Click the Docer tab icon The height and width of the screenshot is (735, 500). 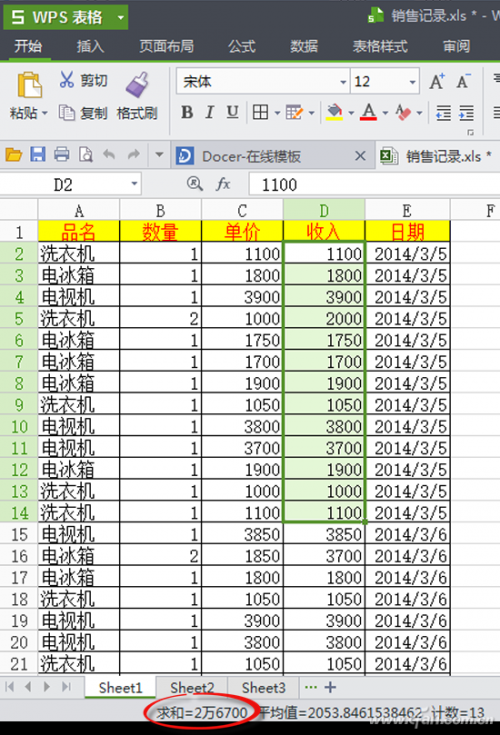tap(185, 156)
